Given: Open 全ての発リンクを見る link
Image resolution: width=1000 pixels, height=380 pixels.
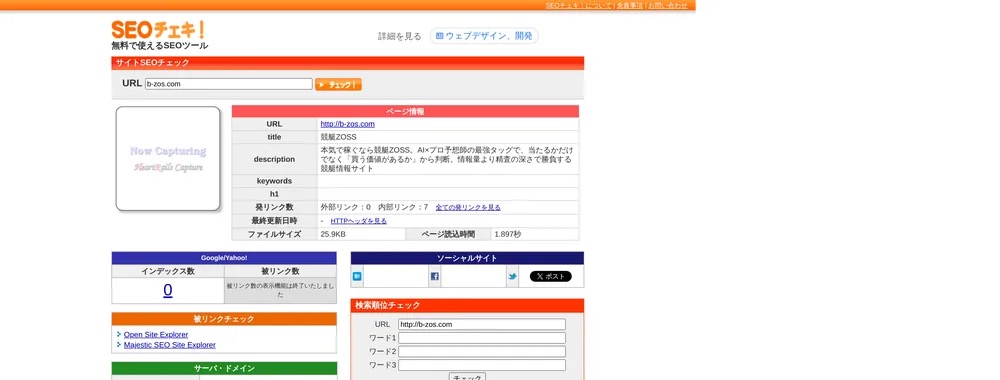Looking at the screenshot, I should coord(468,207).
